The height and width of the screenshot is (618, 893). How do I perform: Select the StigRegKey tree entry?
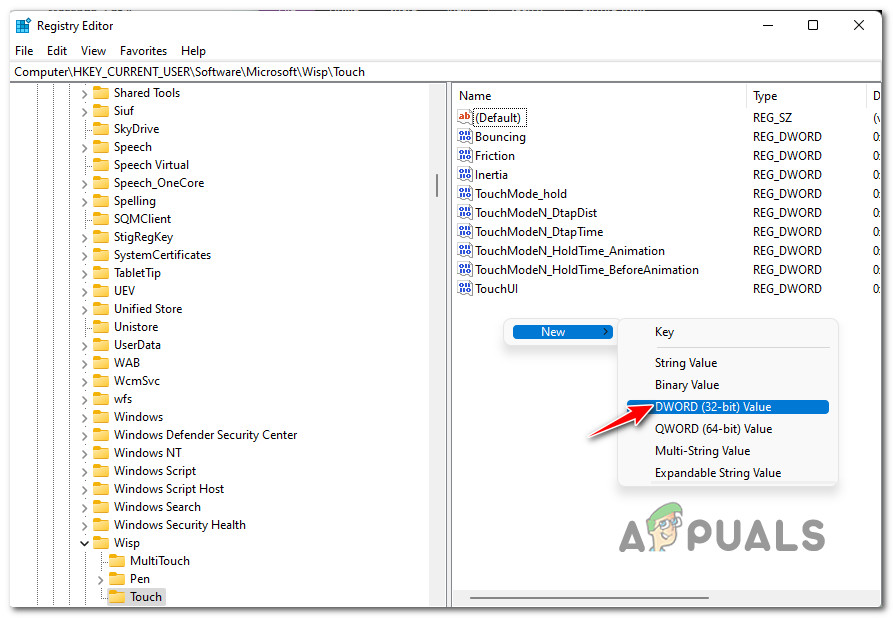click(144, 237)
